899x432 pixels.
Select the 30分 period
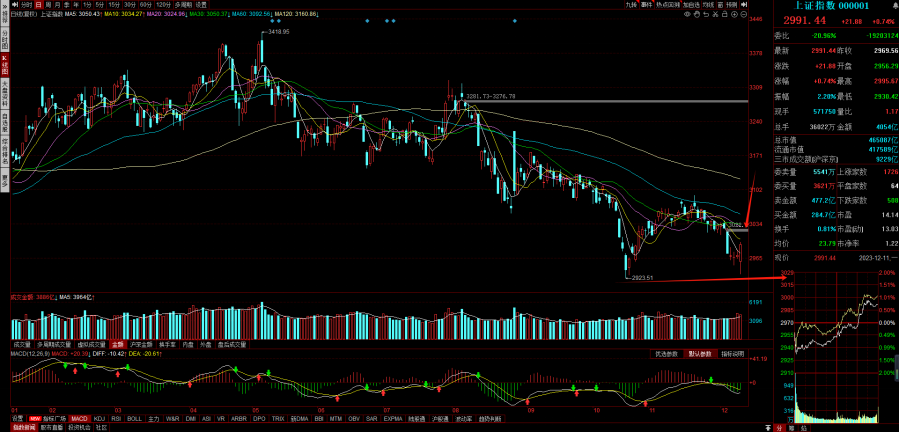[x=130, y=5]
